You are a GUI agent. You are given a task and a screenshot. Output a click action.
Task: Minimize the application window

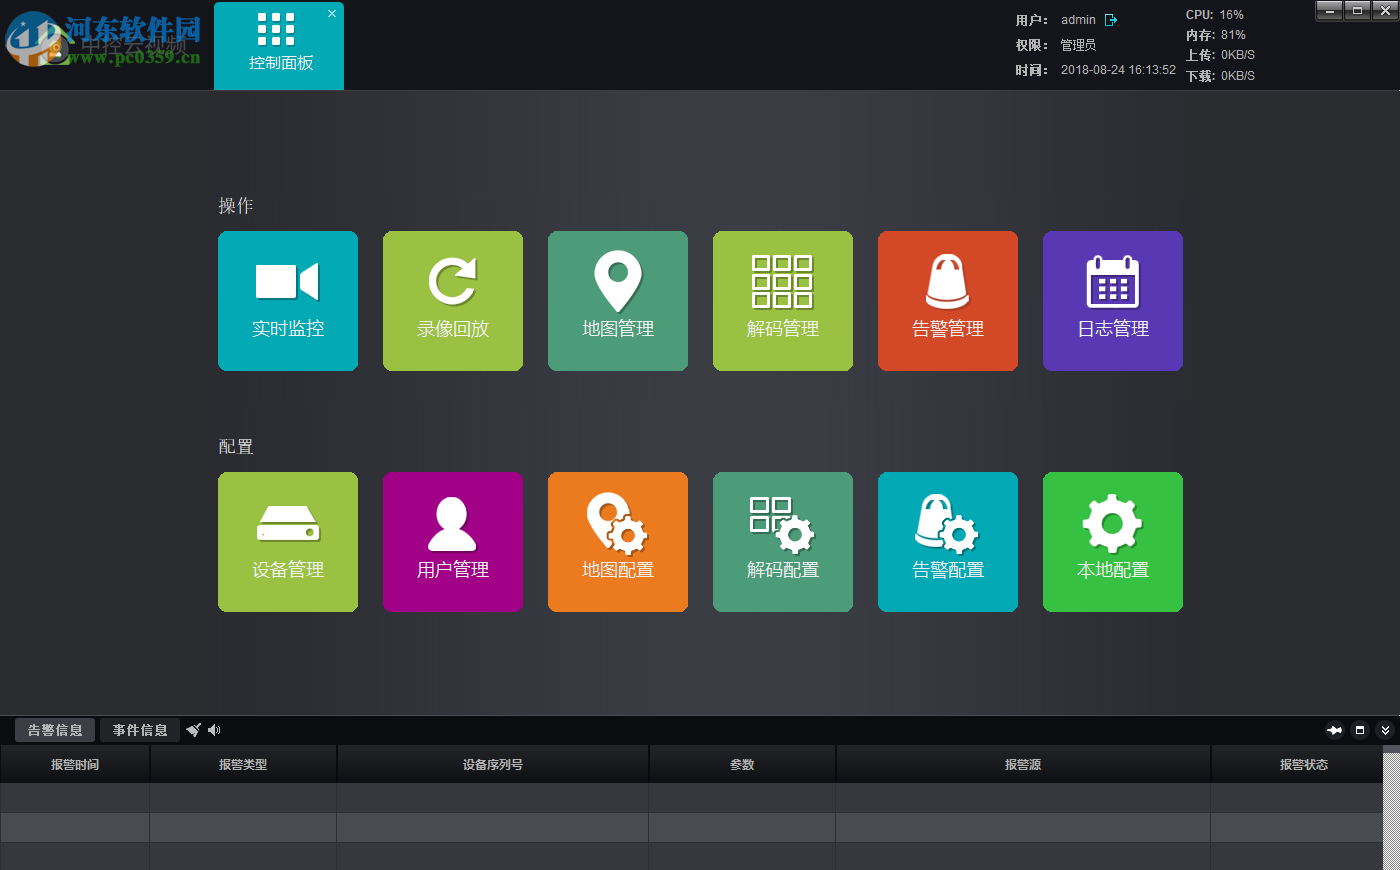1329,10
